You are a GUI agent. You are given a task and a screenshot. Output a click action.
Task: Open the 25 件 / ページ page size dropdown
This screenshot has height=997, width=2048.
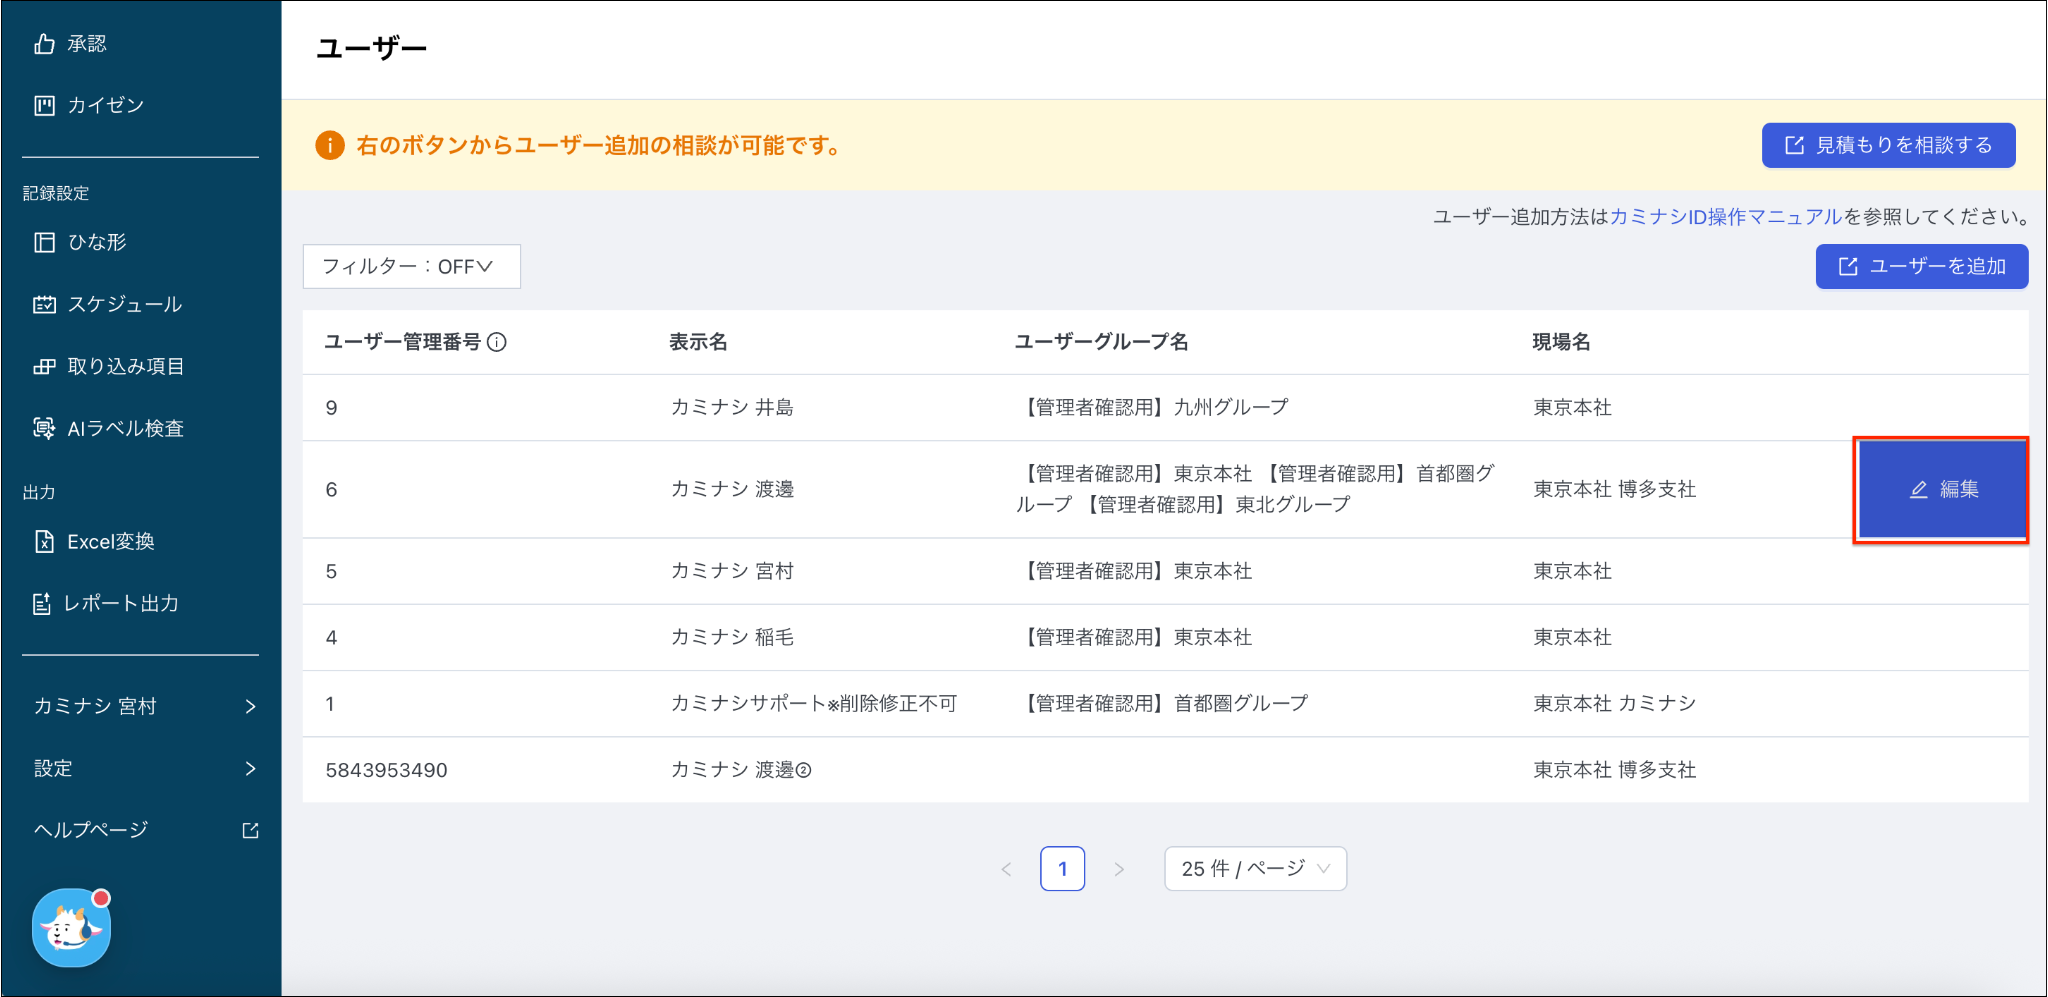[1255, 869]
